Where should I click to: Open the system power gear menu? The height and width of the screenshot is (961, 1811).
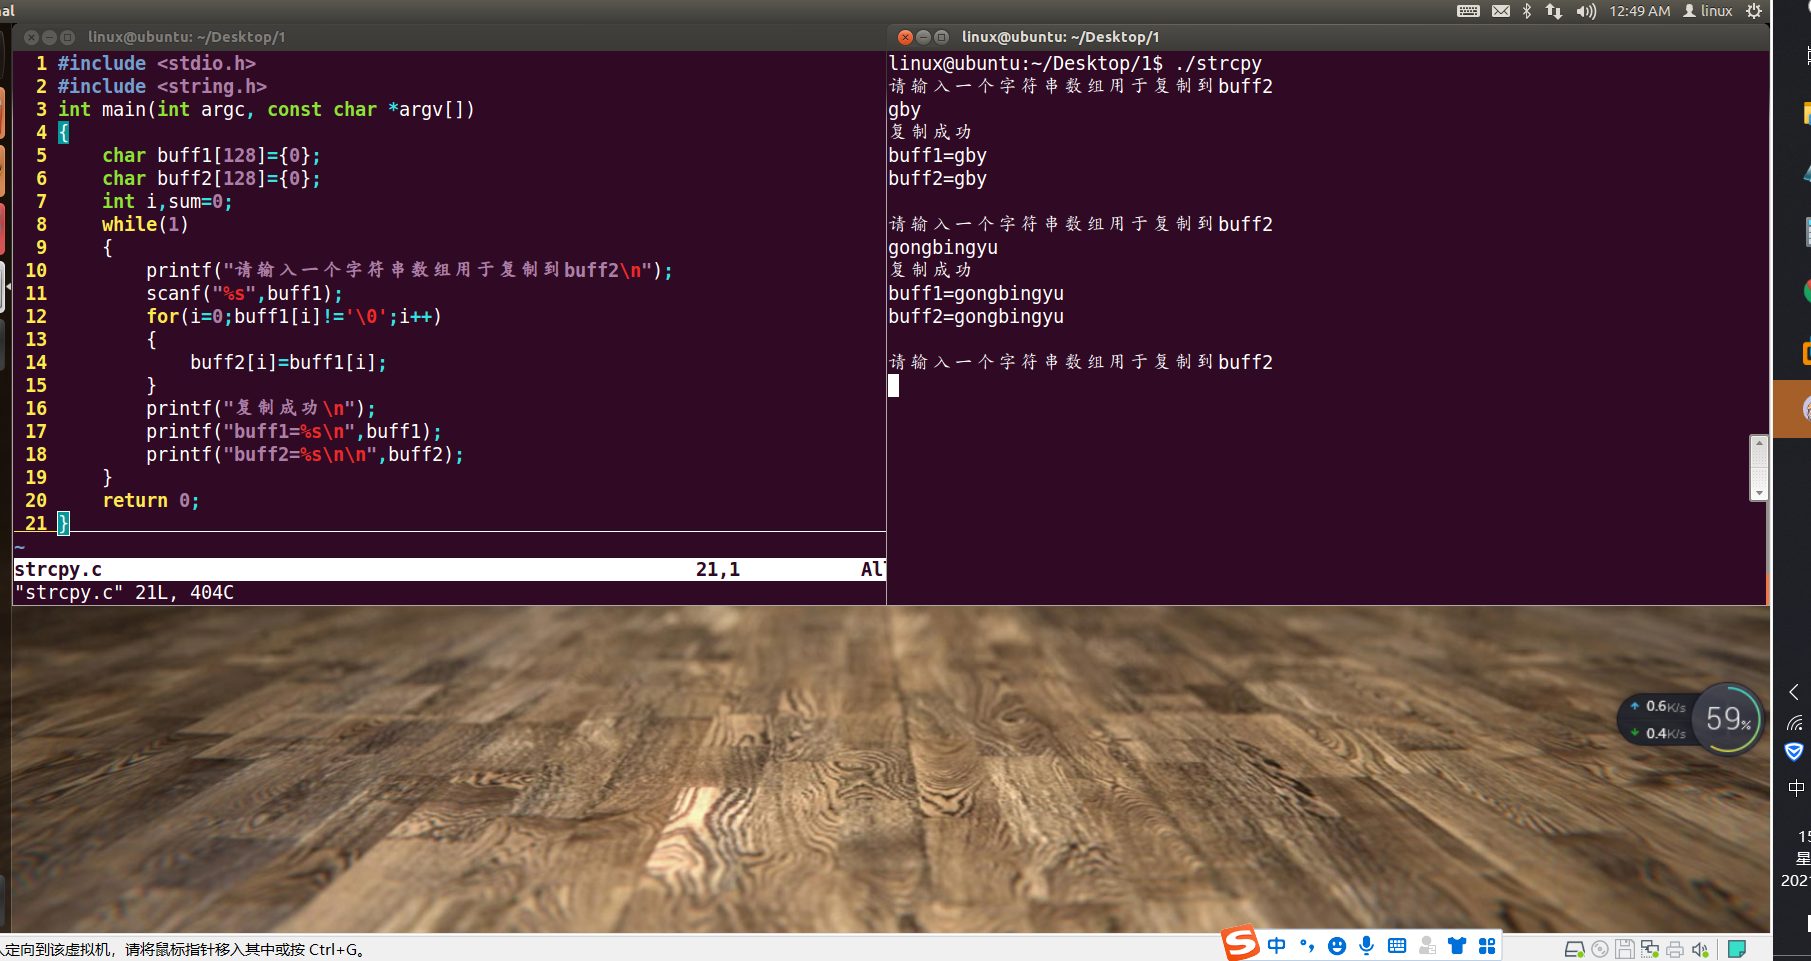(x=1754, y=11)
